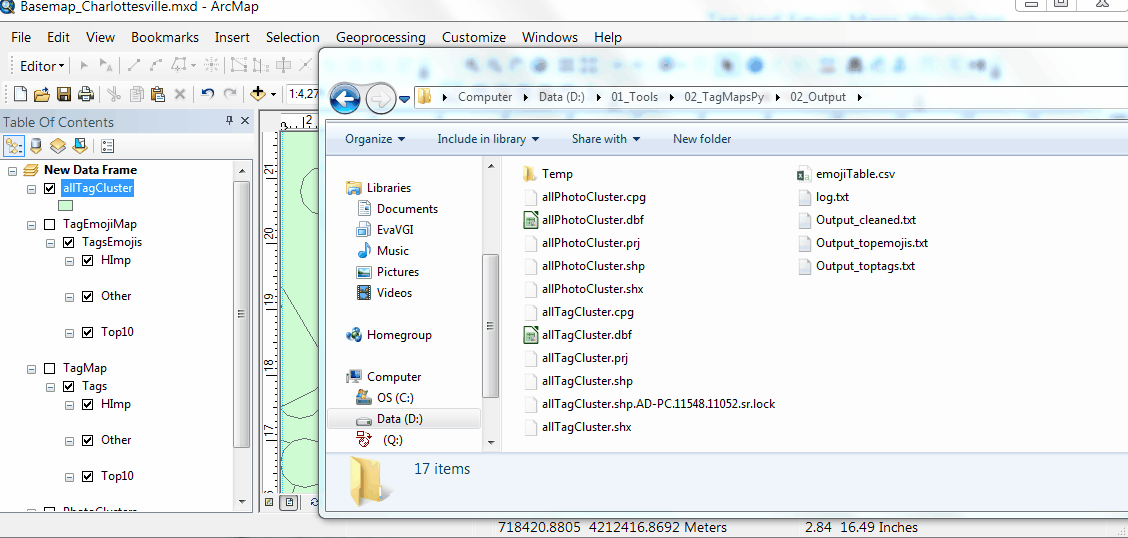
Task: Click the New Map File icon
Action: (x=21, y=94)
